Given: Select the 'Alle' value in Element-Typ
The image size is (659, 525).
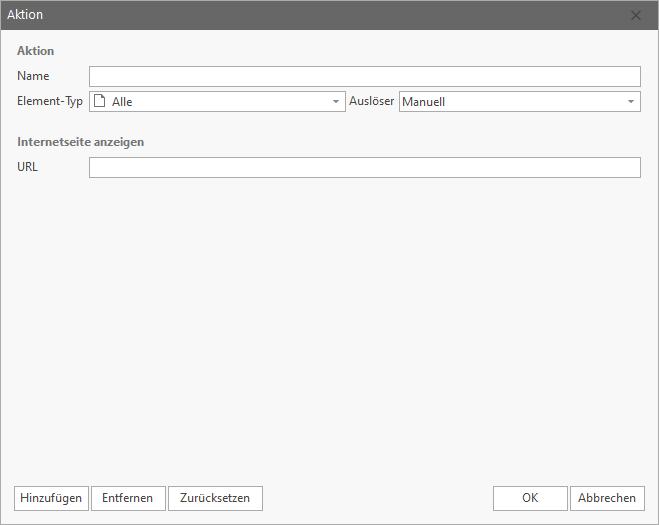Looking at the screenshot, I should 123,102.
